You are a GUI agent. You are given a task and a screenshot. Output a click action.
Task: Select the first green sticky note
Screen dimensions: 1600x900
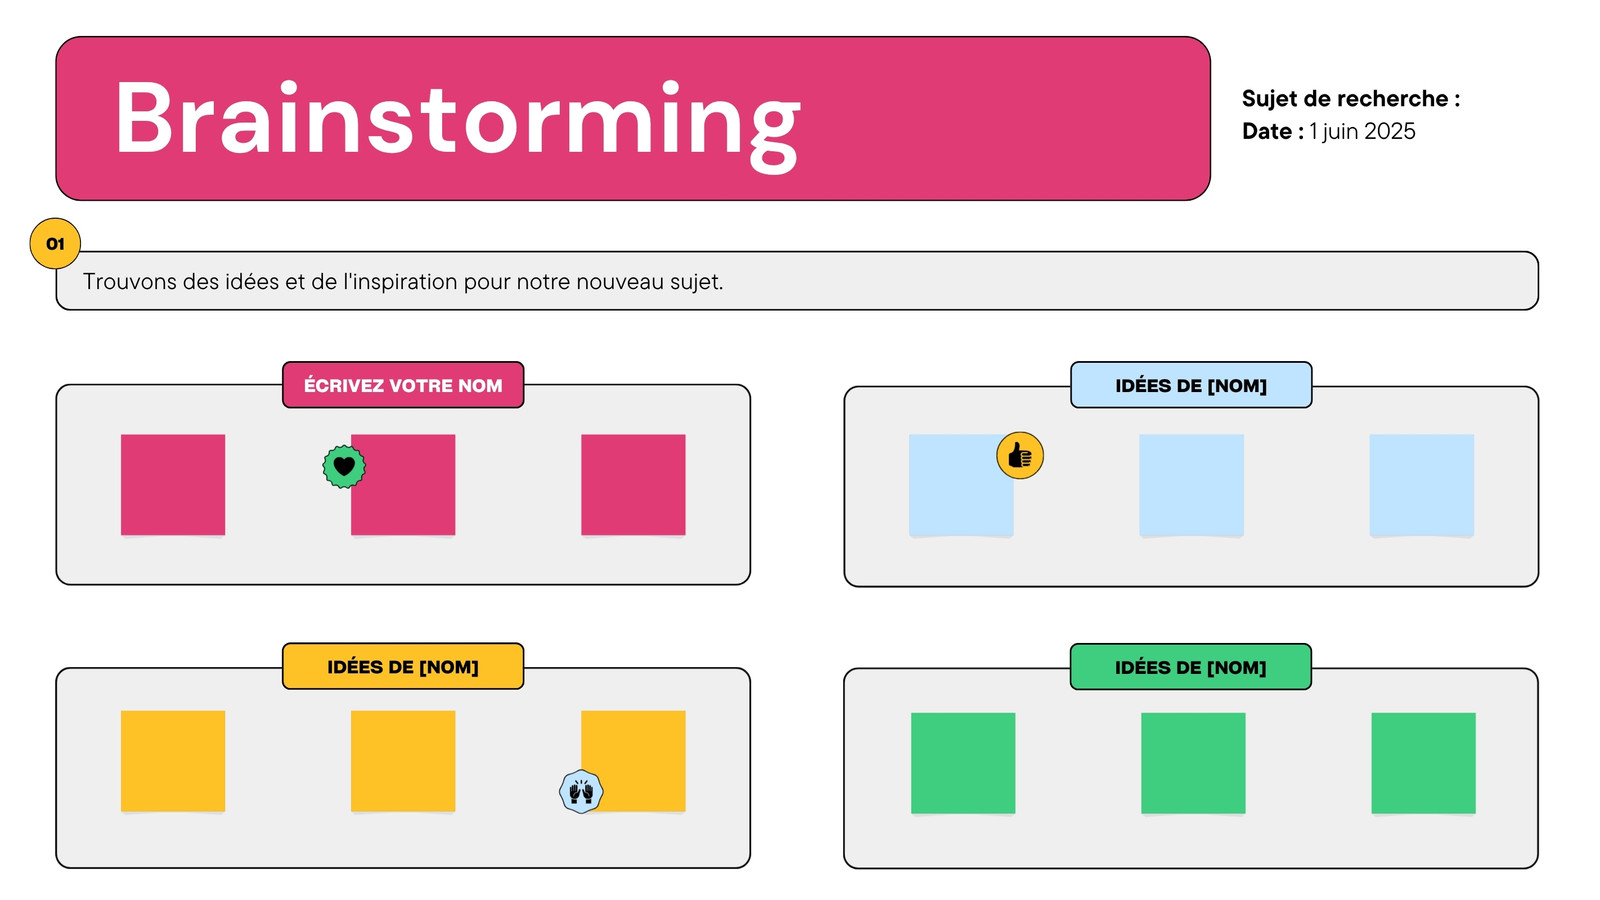(x=963, y=763)
